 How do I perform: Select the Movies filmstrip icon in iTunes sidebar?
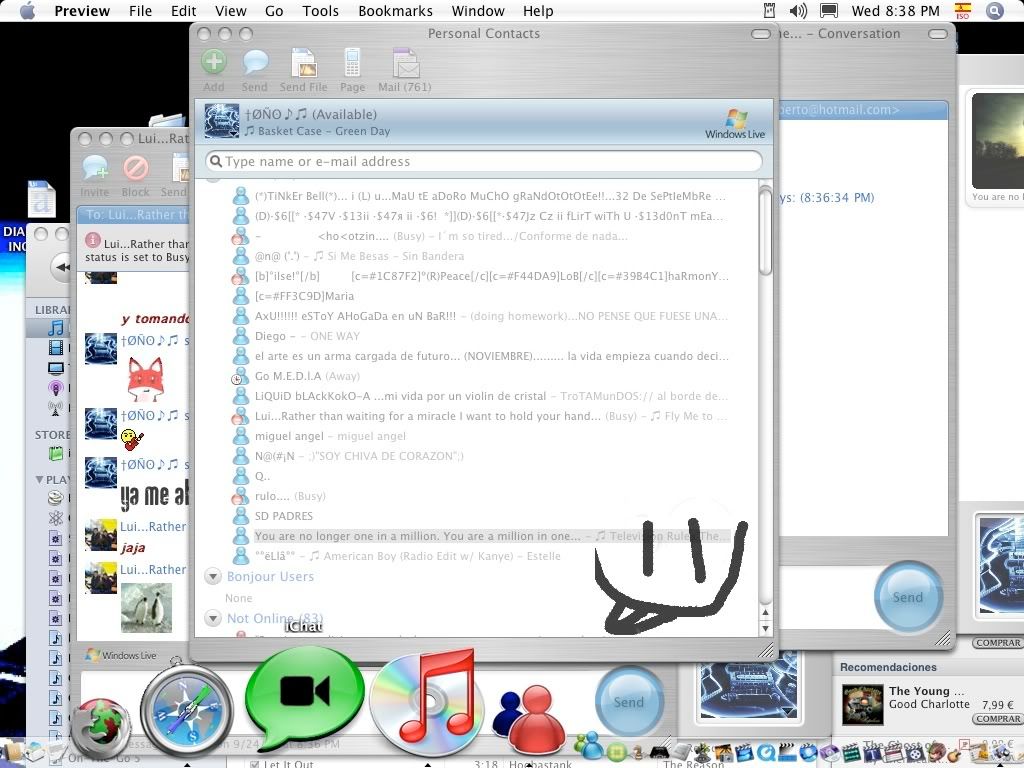pyautogui.click(x=56, y=348)
